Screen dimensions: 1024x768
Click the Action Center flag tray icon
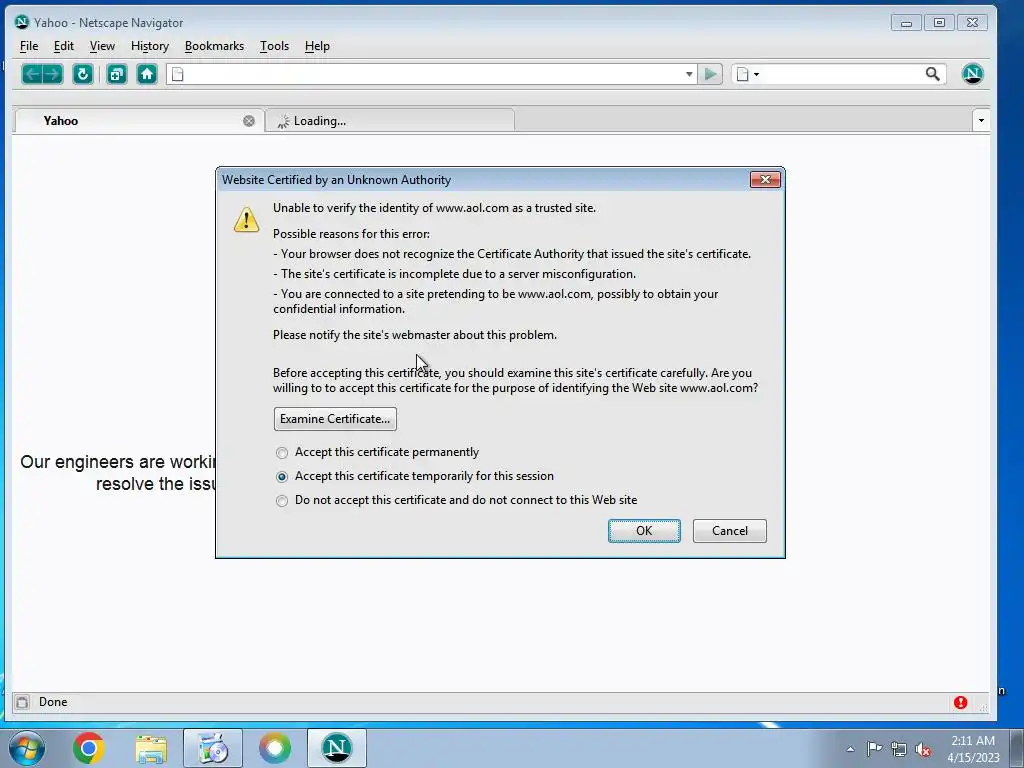click(x=874, y=749)
